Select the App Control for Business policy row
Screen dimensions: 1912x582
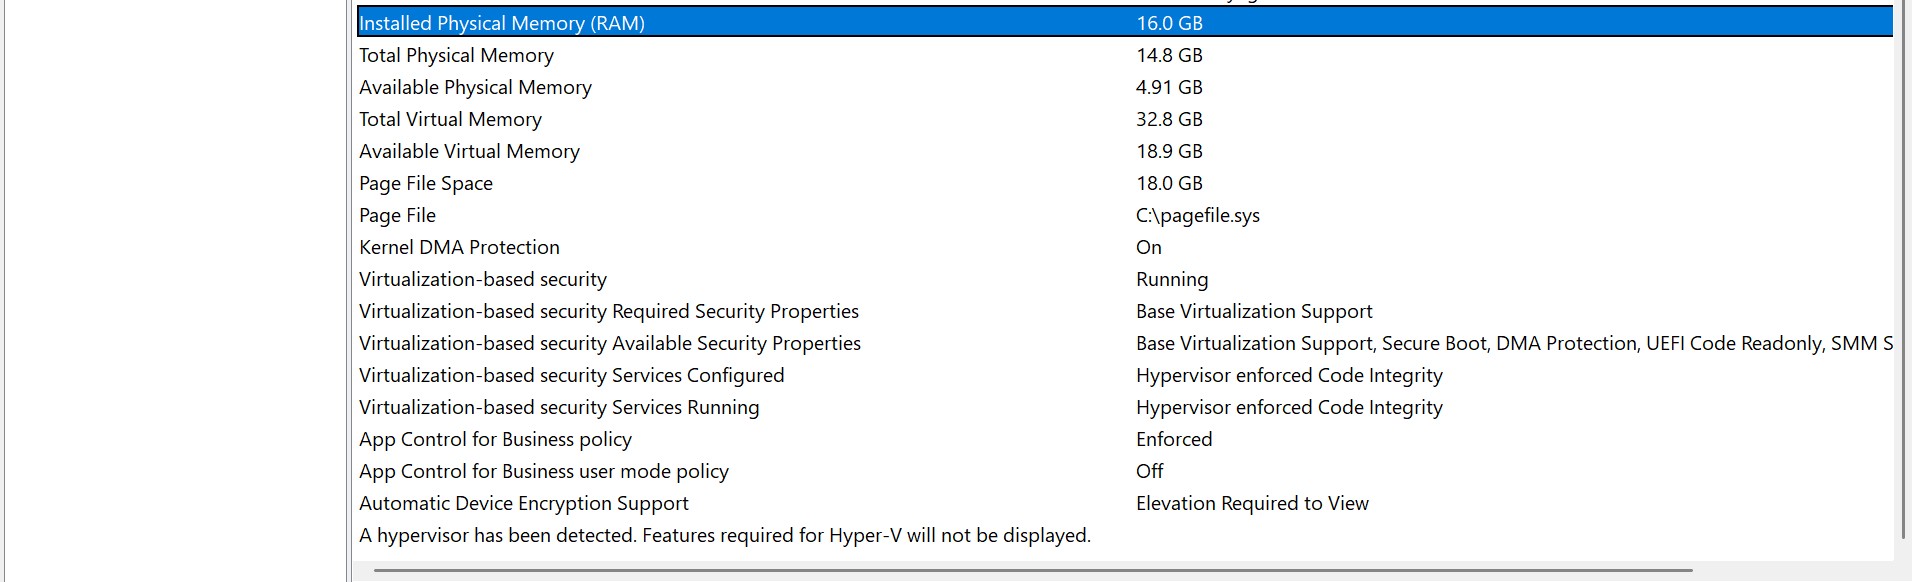[495, 439]
